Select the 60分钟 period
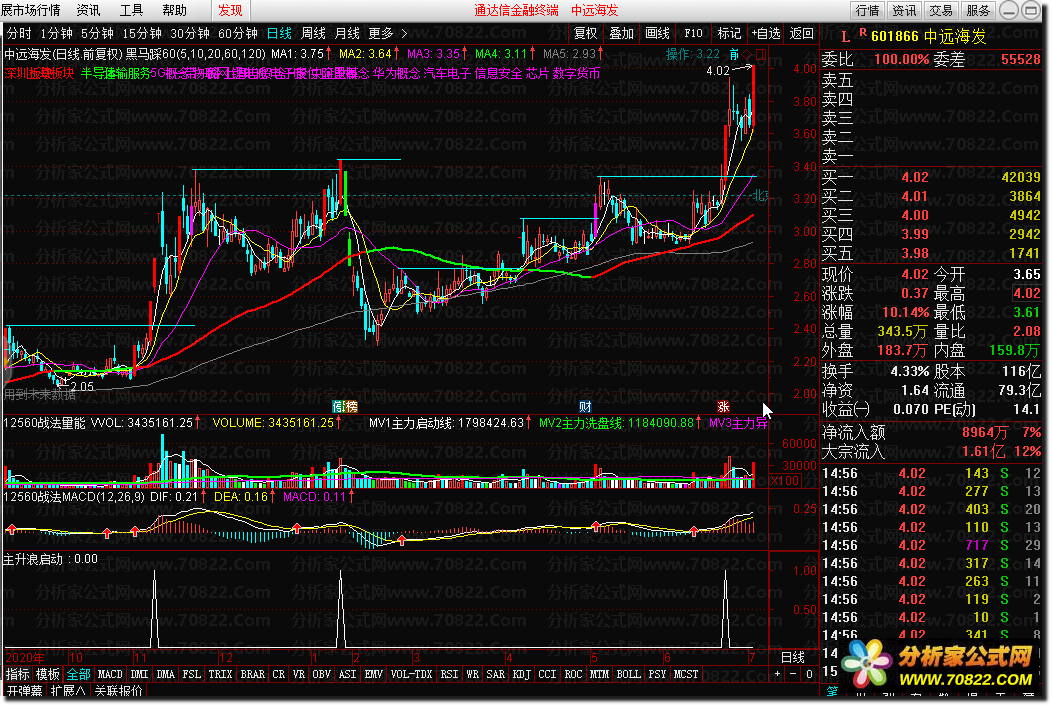The height and width of the screenshot is (705, 1052). coord(238,33)
